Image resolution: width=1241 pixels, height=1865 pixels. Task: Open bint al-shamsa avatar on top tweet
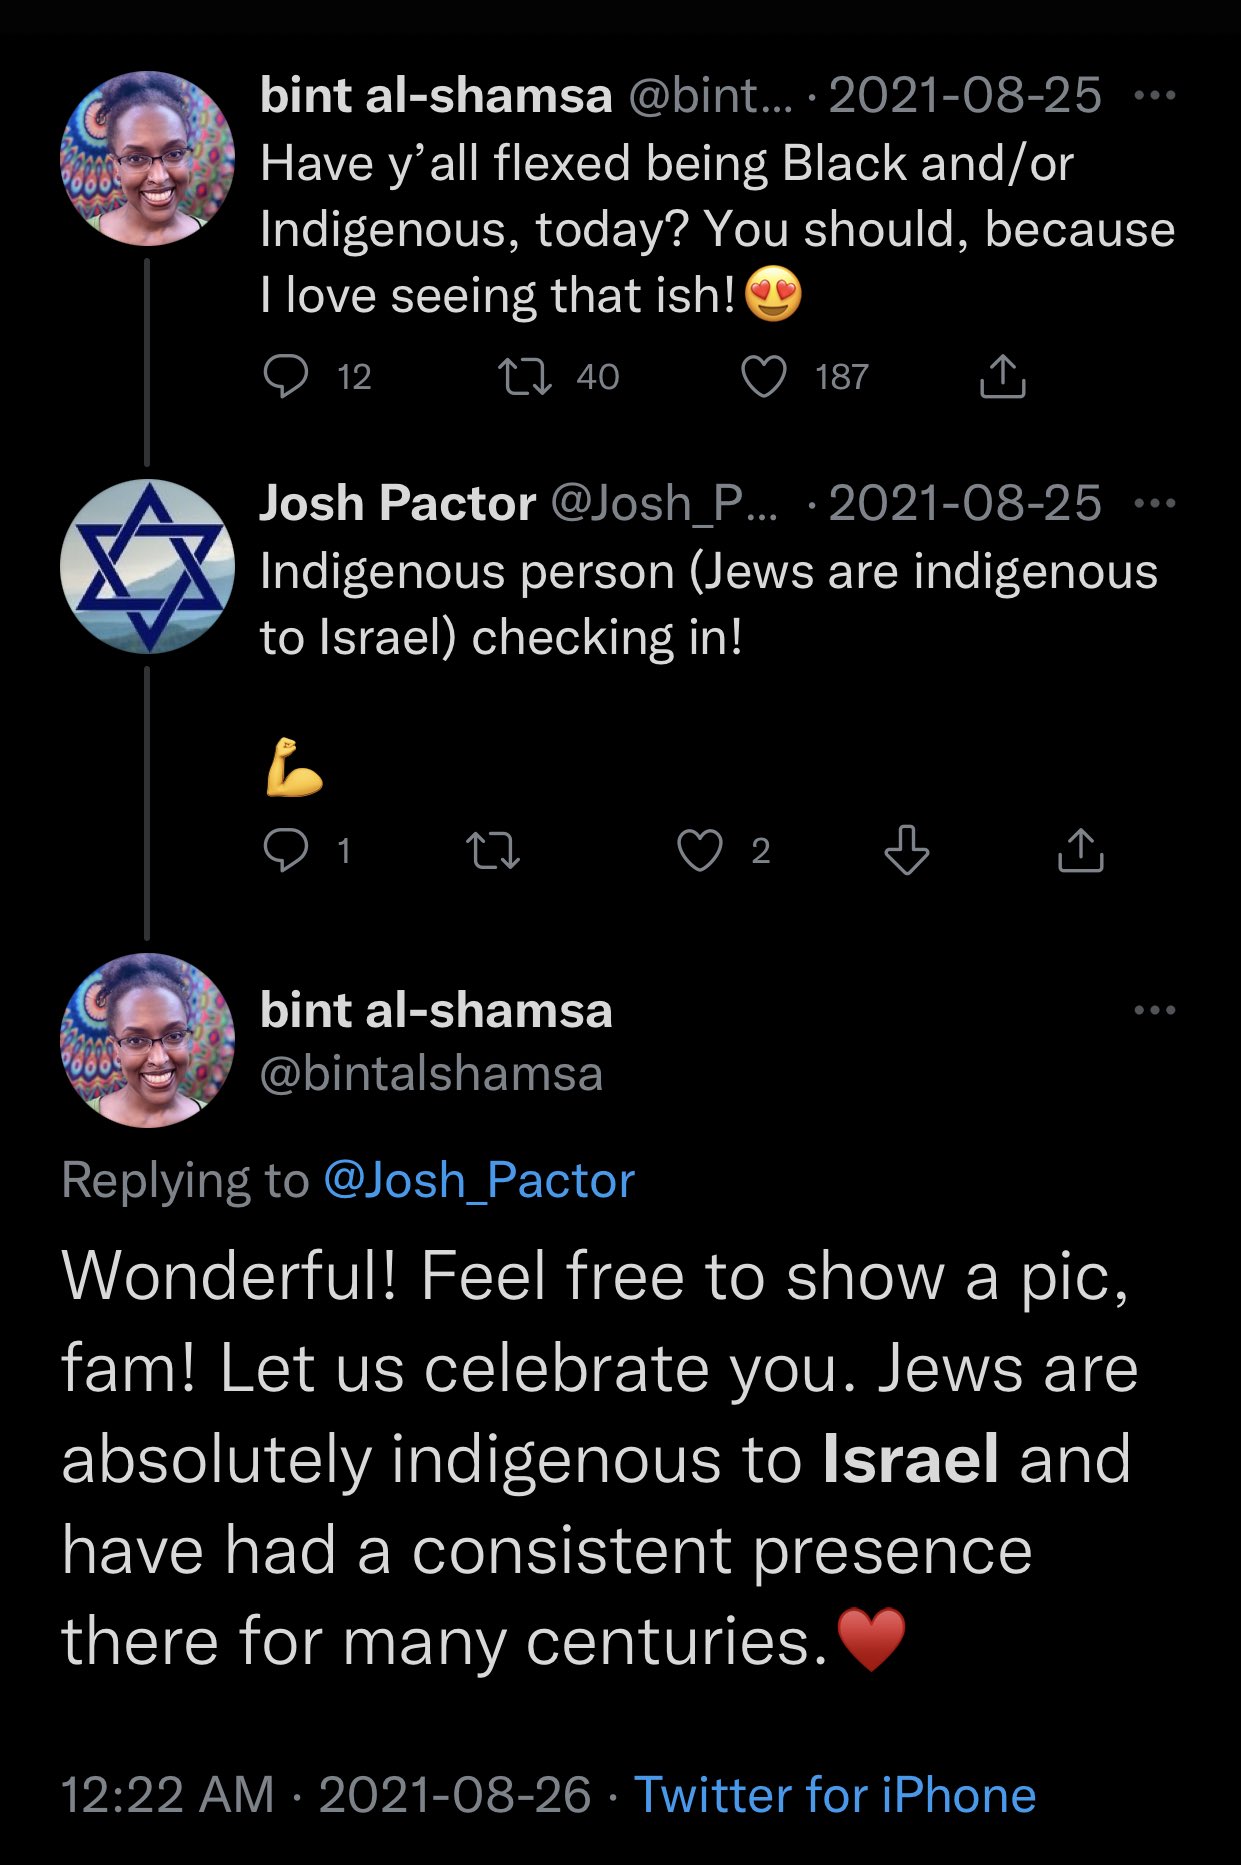148,159
